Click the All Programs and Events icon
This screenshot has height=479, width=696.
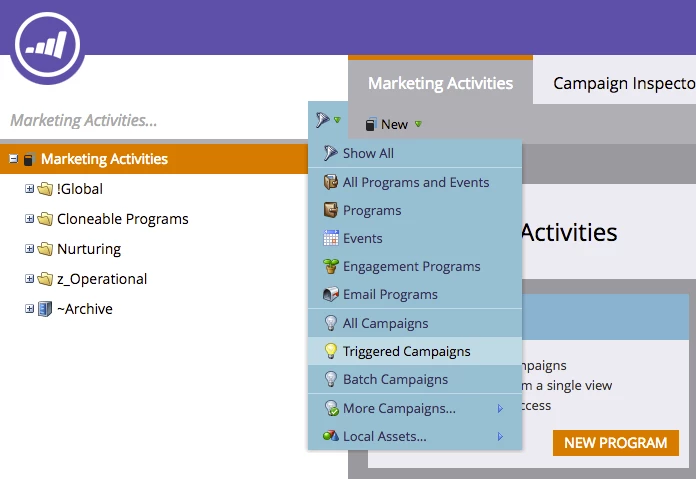coord(331,182)
